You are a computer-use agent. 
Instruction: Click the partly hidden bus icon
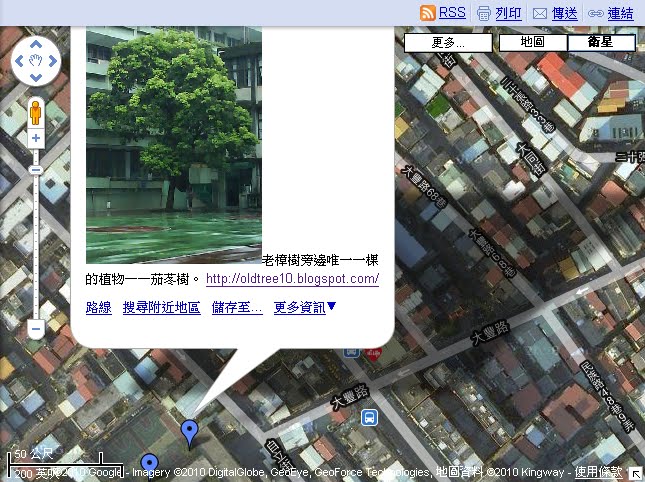tap(352, 353)
